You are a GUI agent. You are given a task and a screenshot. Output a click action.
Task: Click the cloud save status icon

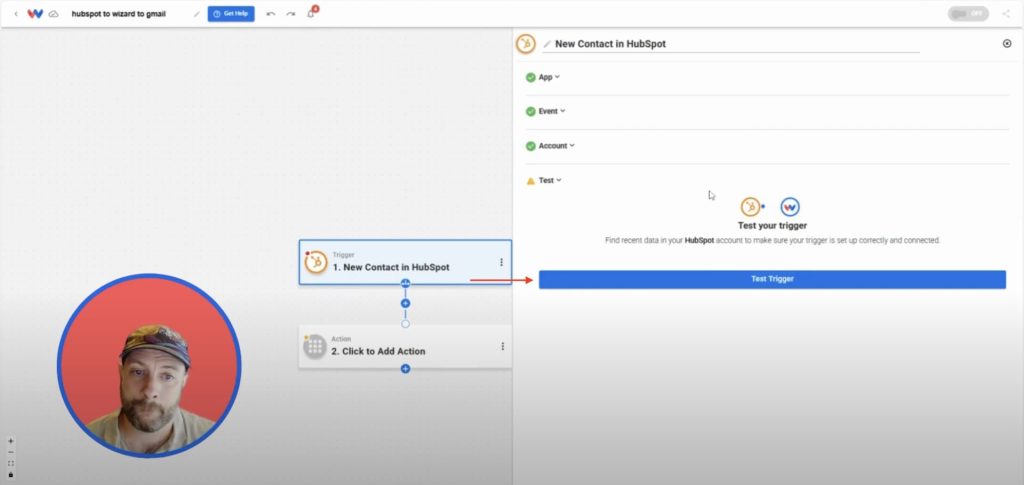click(x=54, y=14)
